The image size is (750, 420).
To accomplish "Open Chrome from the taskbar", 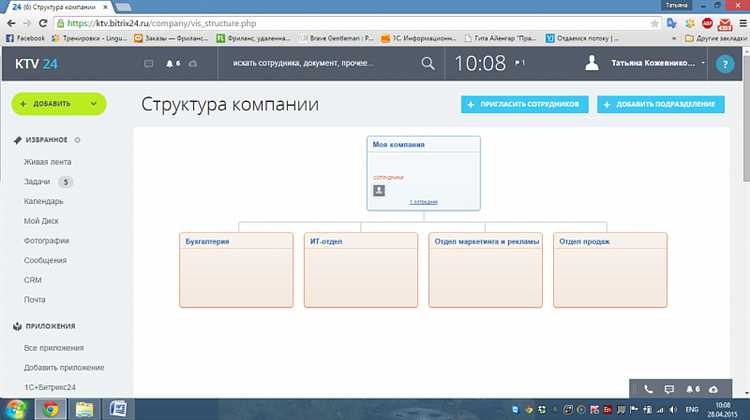I will point(51,409).
